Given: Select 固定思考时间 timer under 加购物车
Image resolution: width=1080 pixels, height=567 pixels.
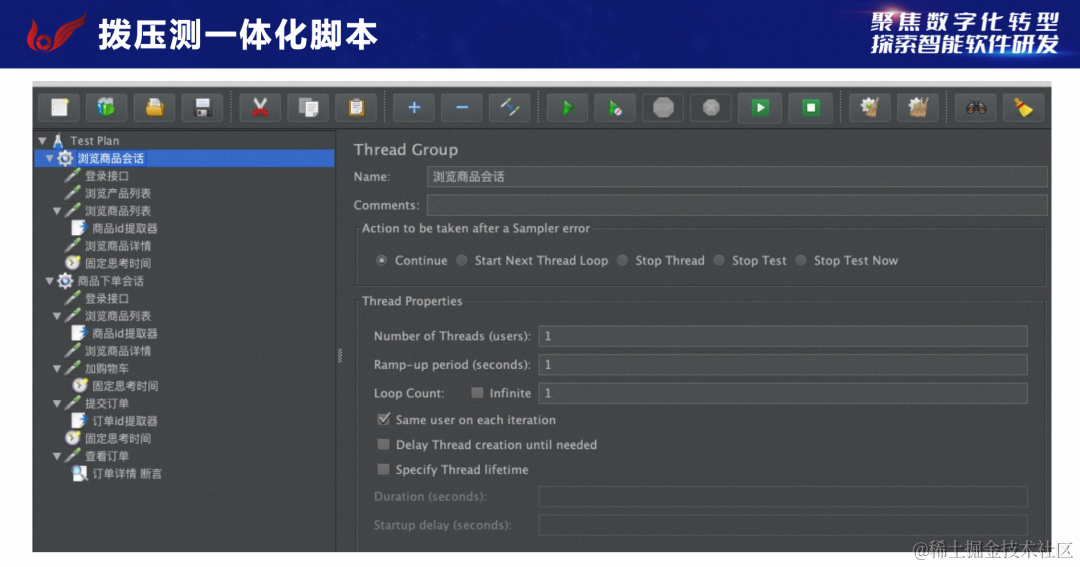Looking at the screenshot, I should tap(125, 386).
